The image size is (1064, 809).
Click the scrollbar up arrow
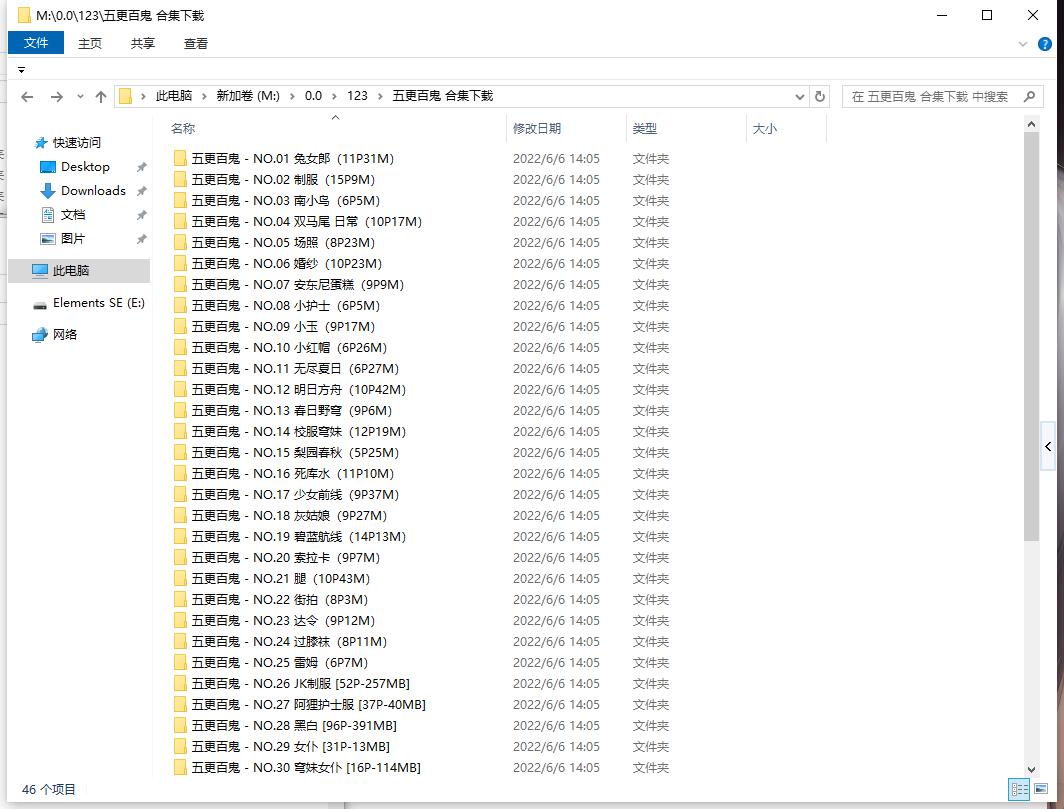(x=1031, y=124)
